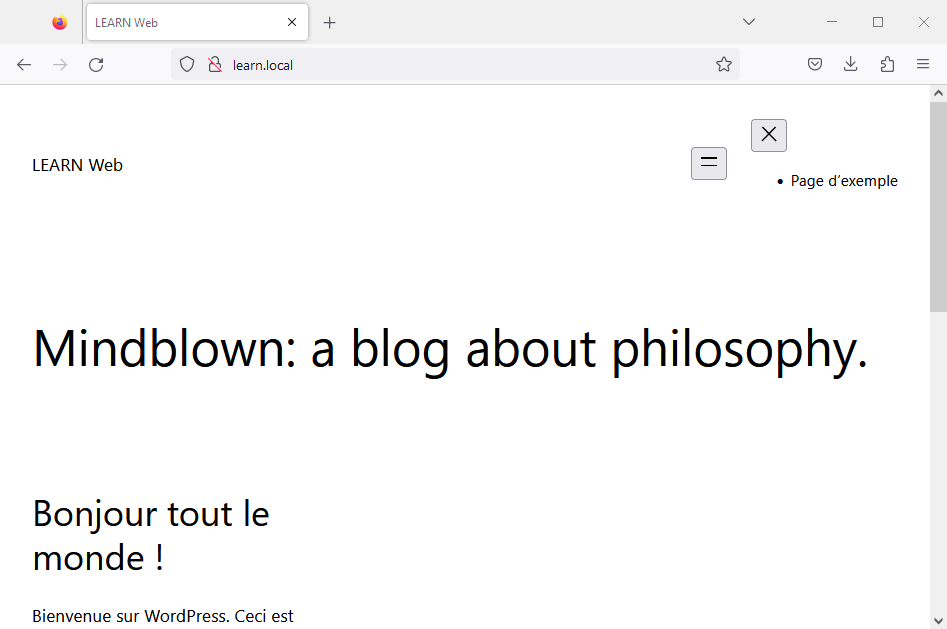Go to LEARN Web site title link
The width and height of the screenshot is (947, 629).
(x=77, y=165)
